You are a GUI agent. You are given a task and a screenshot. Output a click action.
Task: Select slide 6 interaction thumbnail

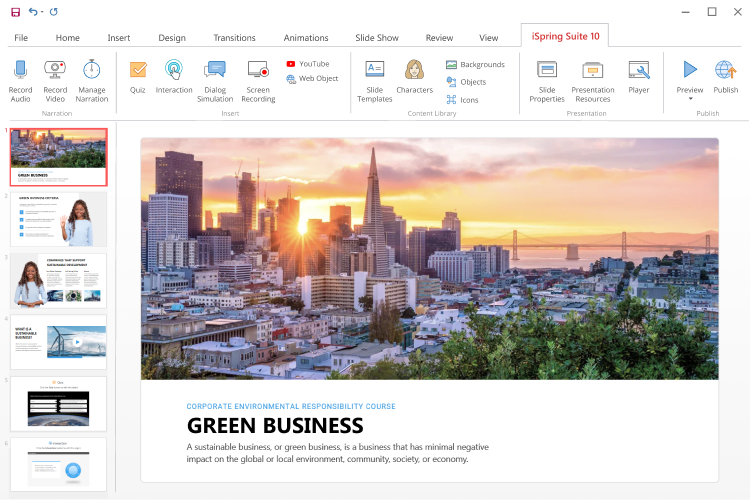click(58, 465)
